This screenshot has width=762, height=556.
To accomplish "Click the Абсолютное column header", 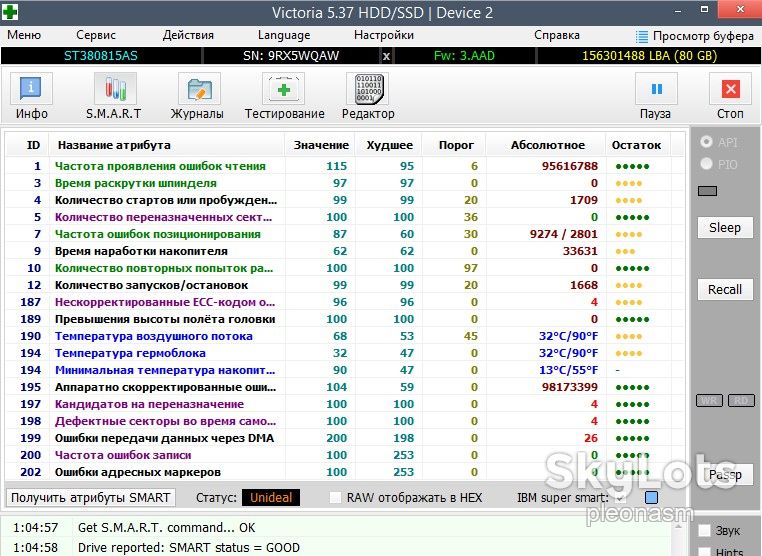I will 547,145.
